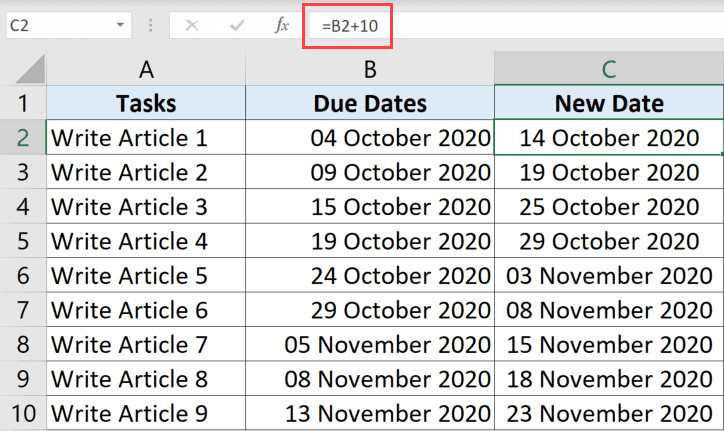The height and width of the screenshot is (431, 724).
Task: Click the three-dot handle beside Name Box
Action: pyautogui.click(x=151, y=25)
